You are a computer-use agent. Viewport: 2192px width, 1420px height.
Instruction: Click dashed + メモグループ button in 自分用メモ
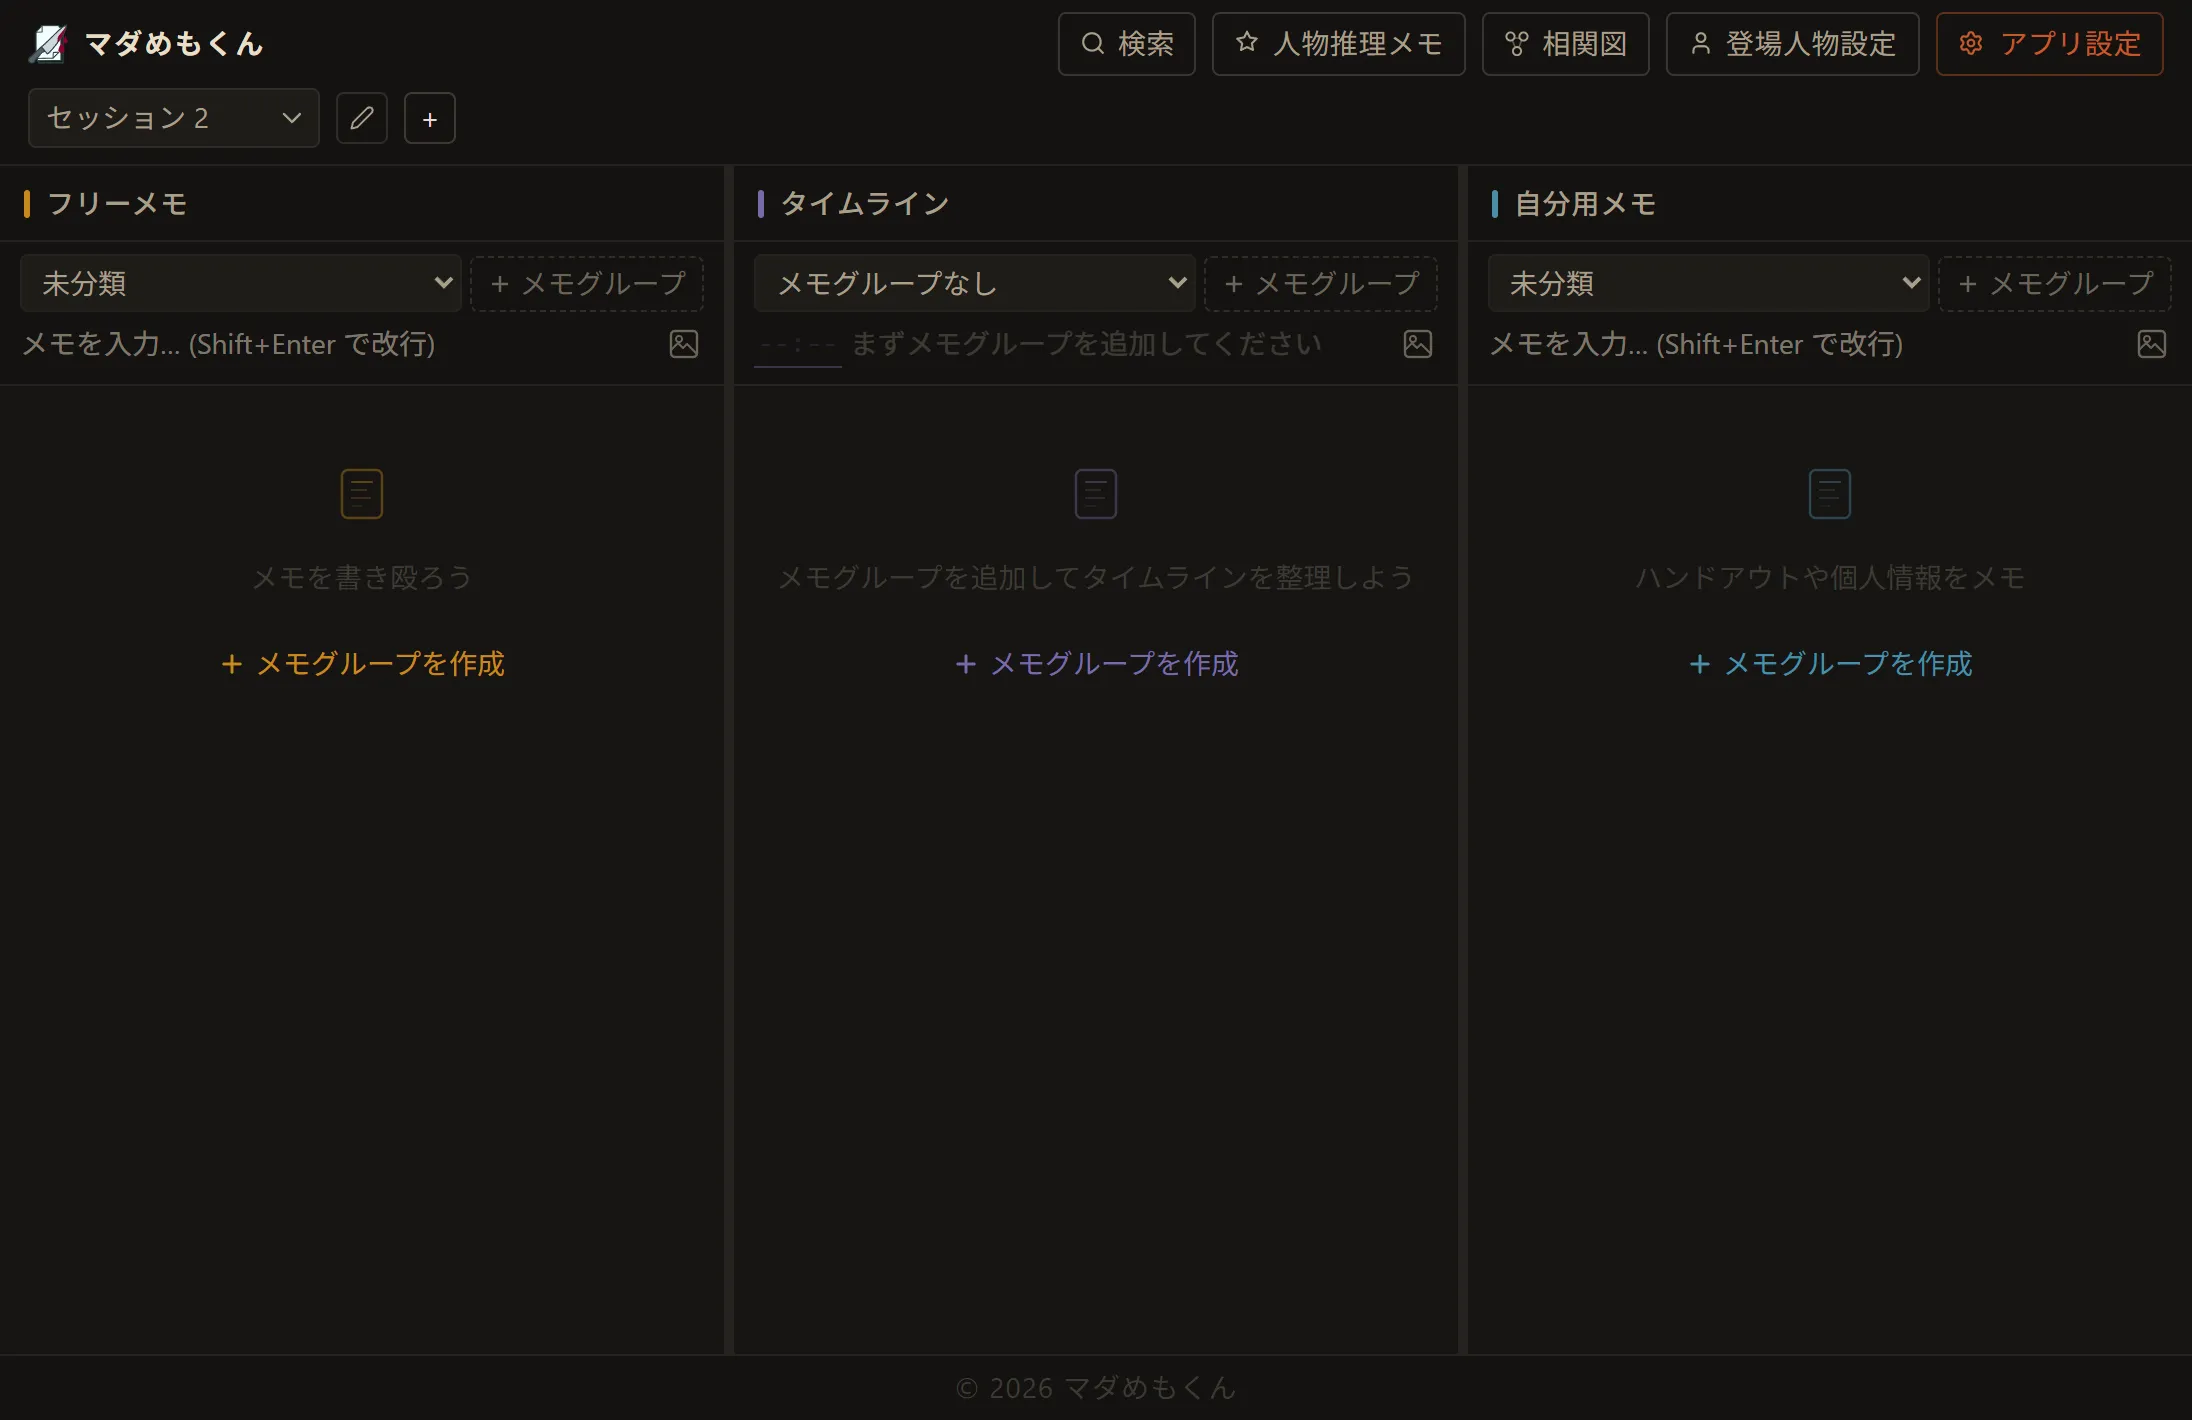(2055, 283)
